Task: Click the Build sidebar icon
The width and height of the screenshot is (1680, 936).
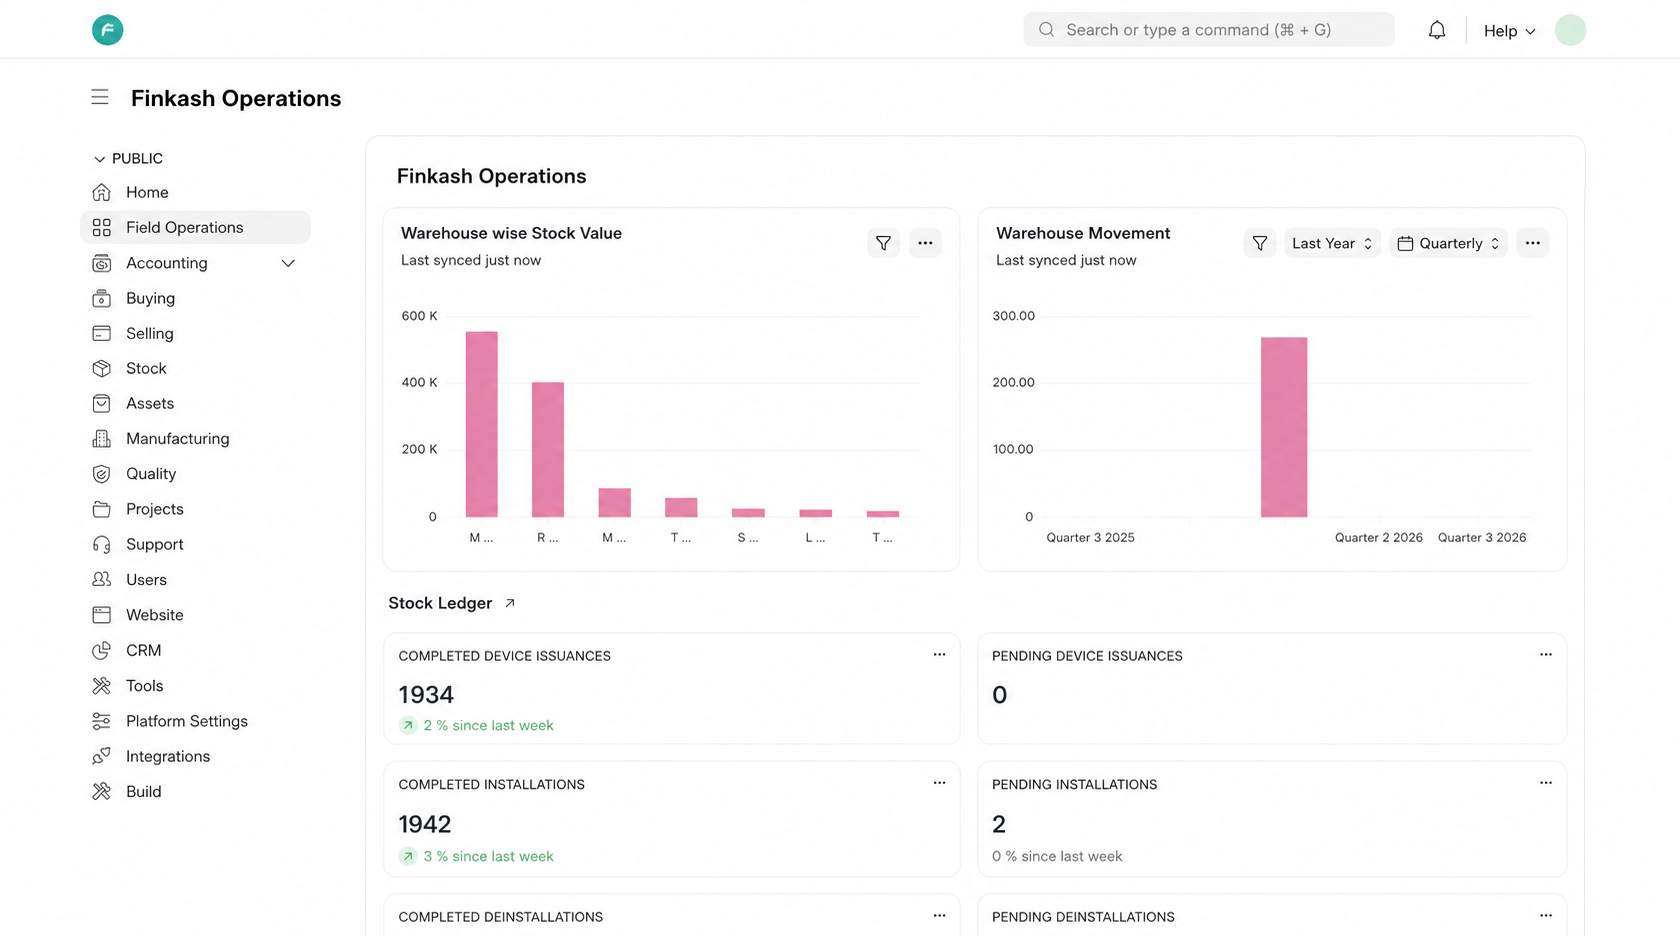Action: click(x=101, y=791)
